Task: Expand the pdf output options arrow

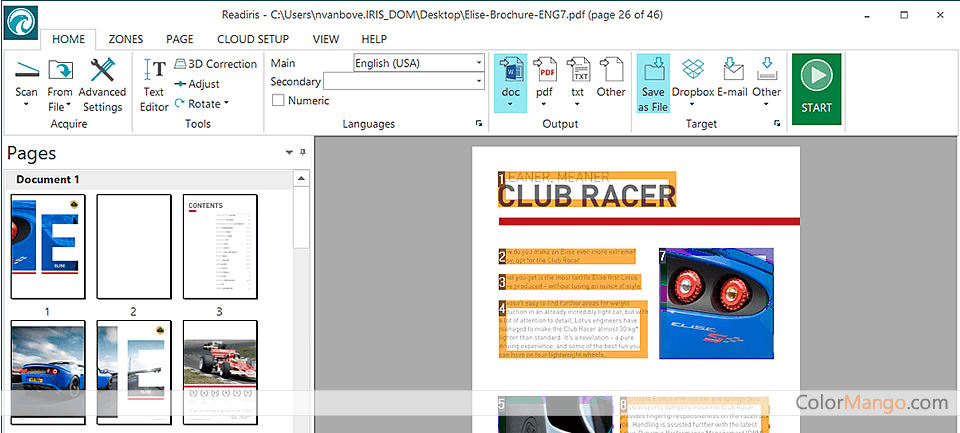Action: point(544,105)
